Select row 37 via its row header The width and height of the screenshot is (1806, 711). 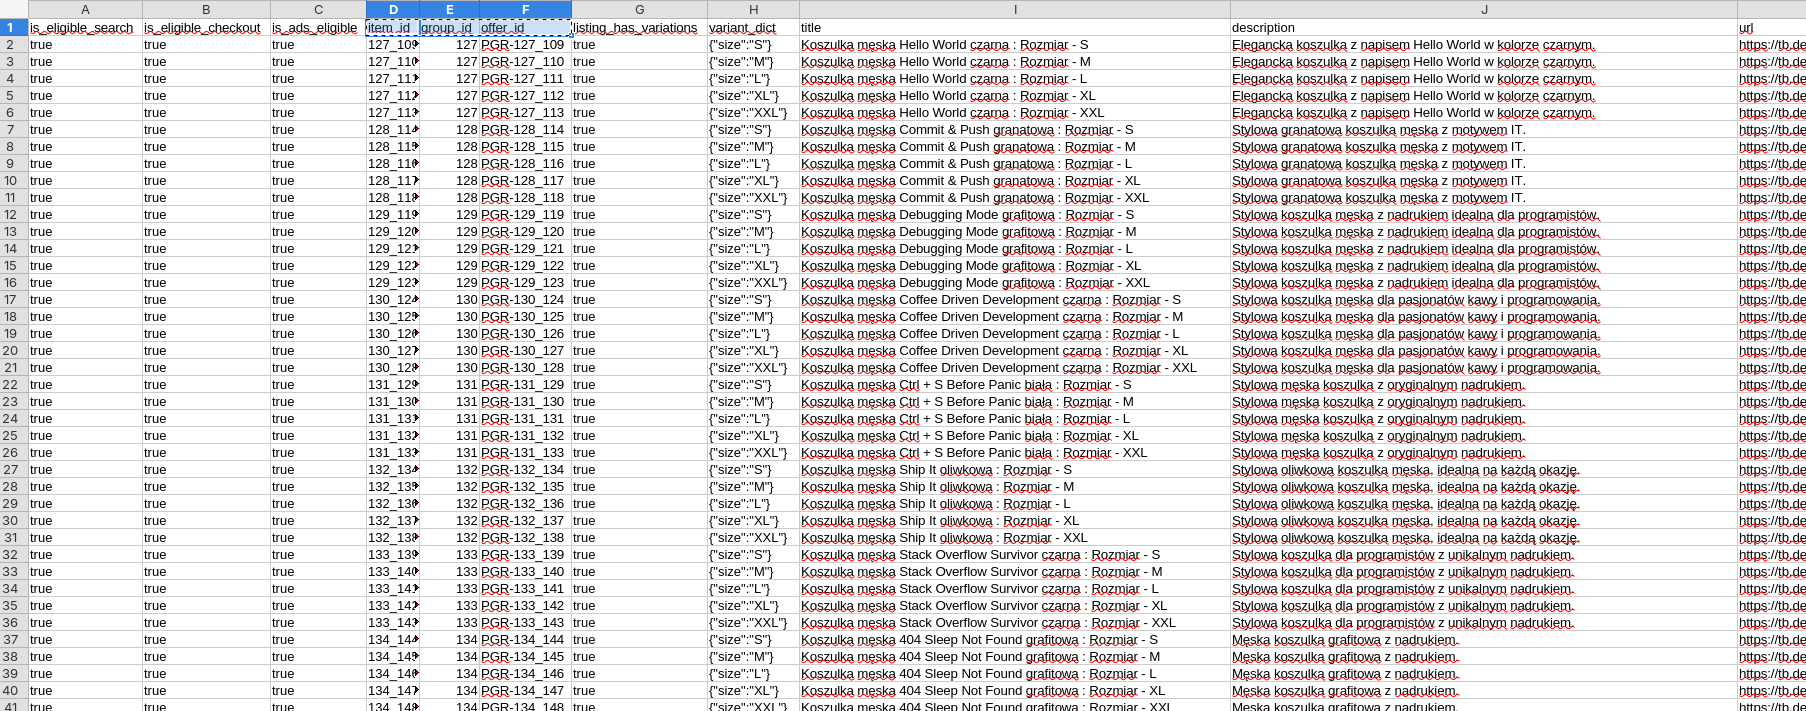pyautogui.click(x=14, y=640)
